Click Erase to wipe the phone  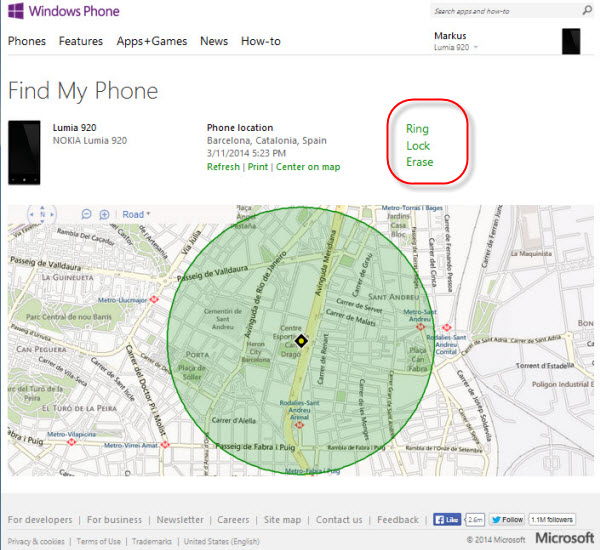[x=419, y=162]
